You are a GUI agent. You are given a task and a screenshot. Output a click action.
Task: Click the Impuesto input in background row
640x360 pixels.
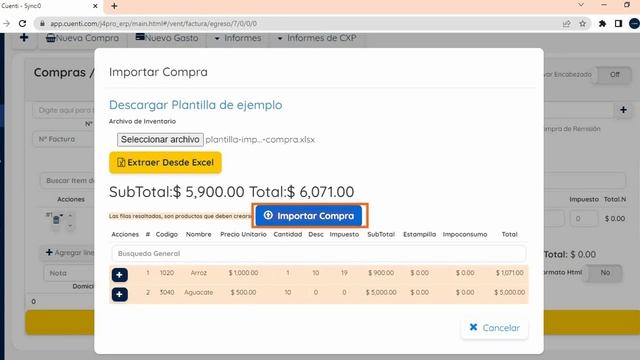584,219
